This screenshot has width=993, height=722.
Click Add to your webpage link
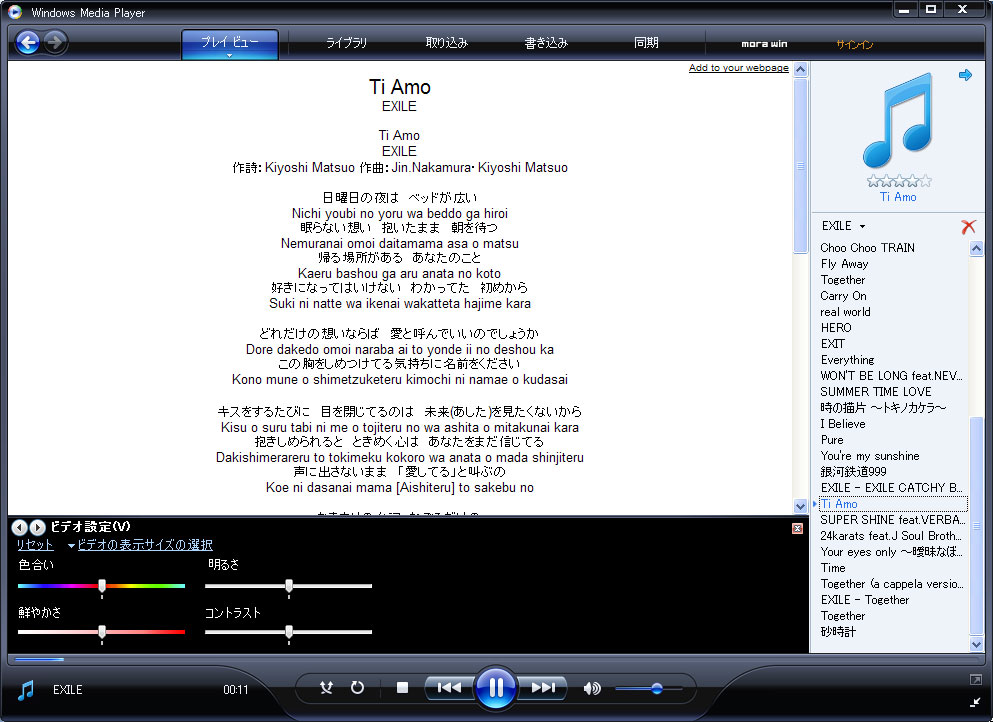click(x=738, y=68)
